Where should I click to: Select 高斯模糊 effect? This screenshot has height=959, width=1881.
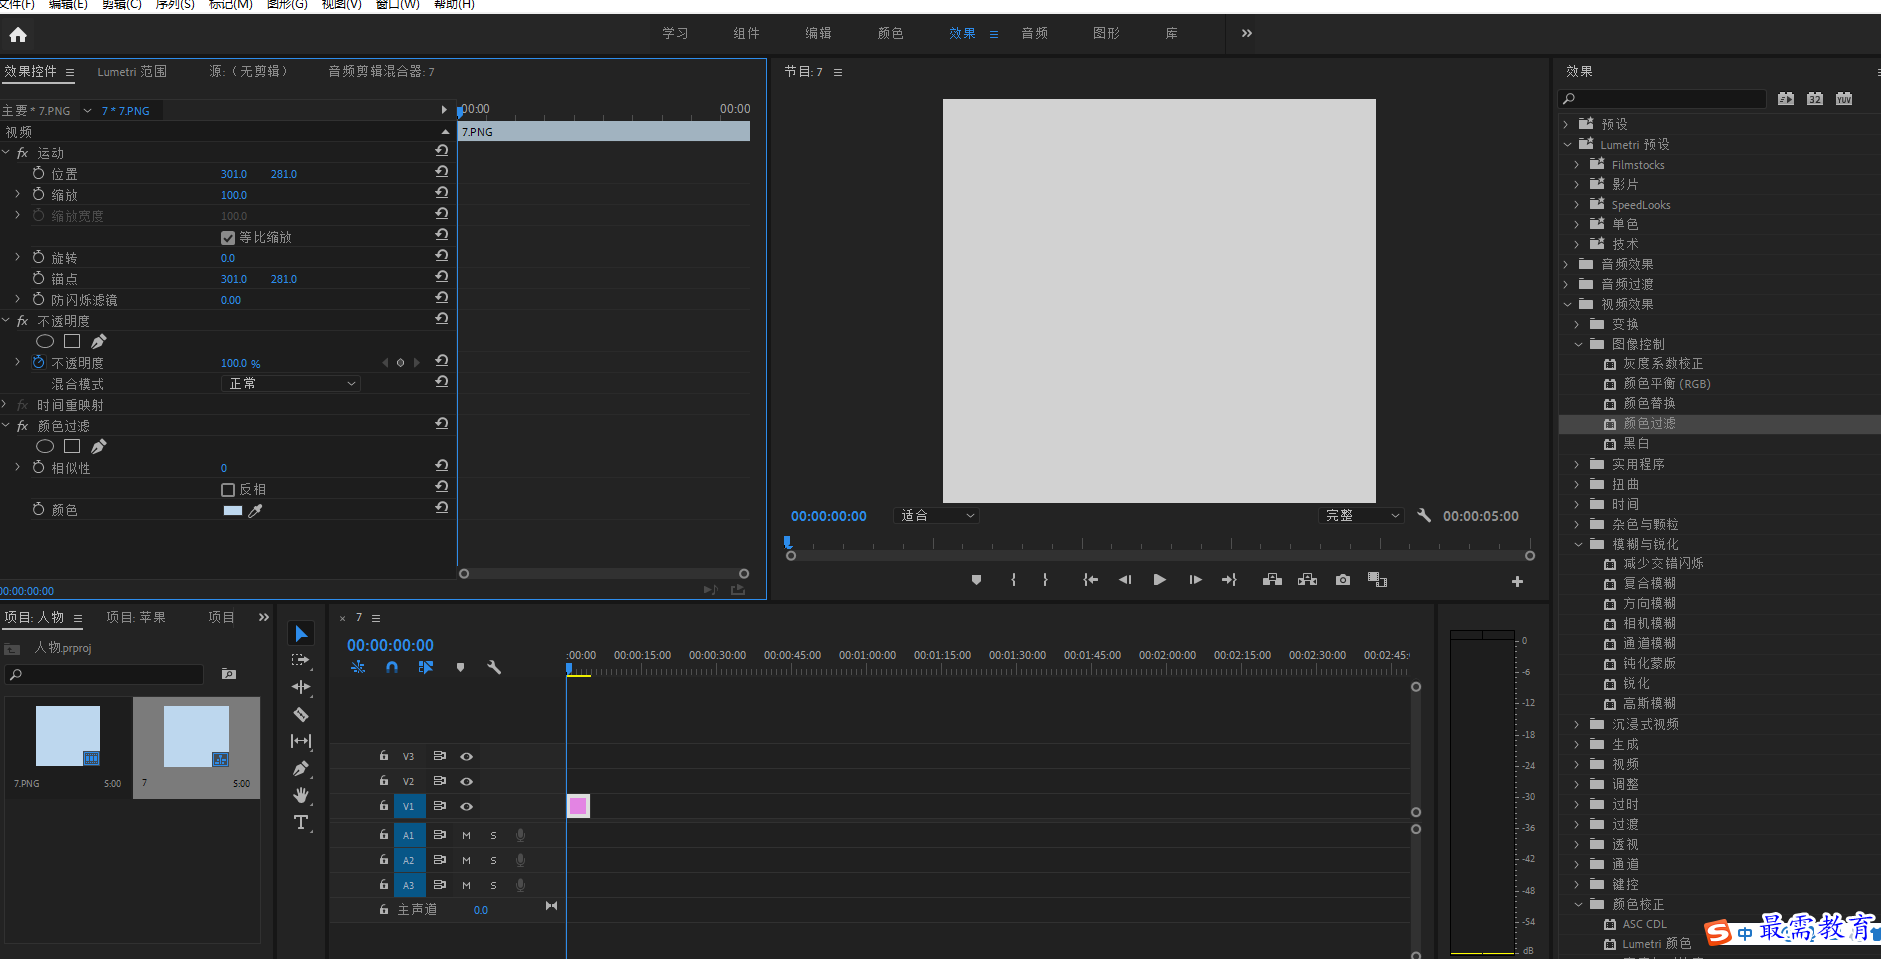(x=1649, y=704)
